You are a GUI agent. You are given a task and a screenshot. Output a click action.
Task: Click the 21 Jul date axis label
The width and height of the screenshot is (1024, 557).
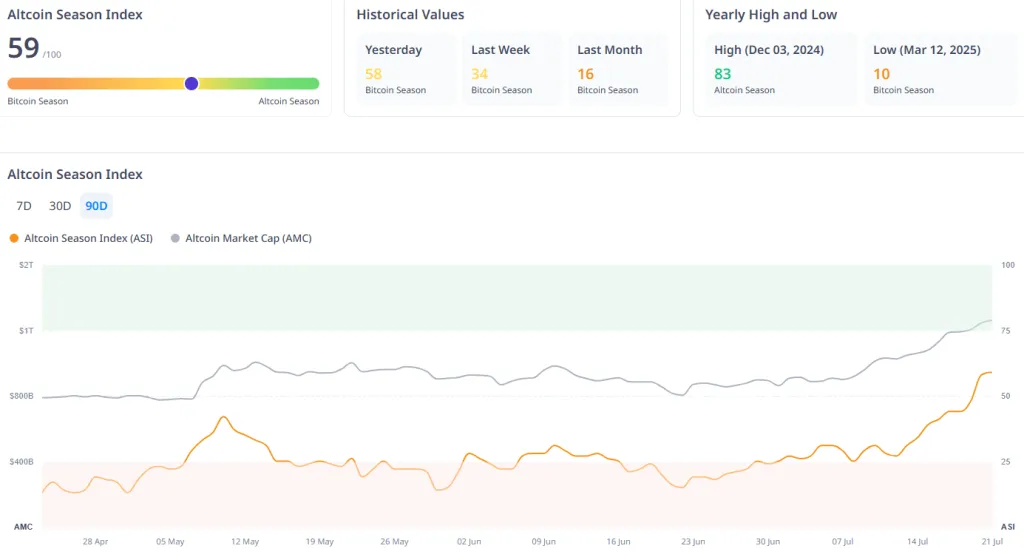(x=992, y=541)
